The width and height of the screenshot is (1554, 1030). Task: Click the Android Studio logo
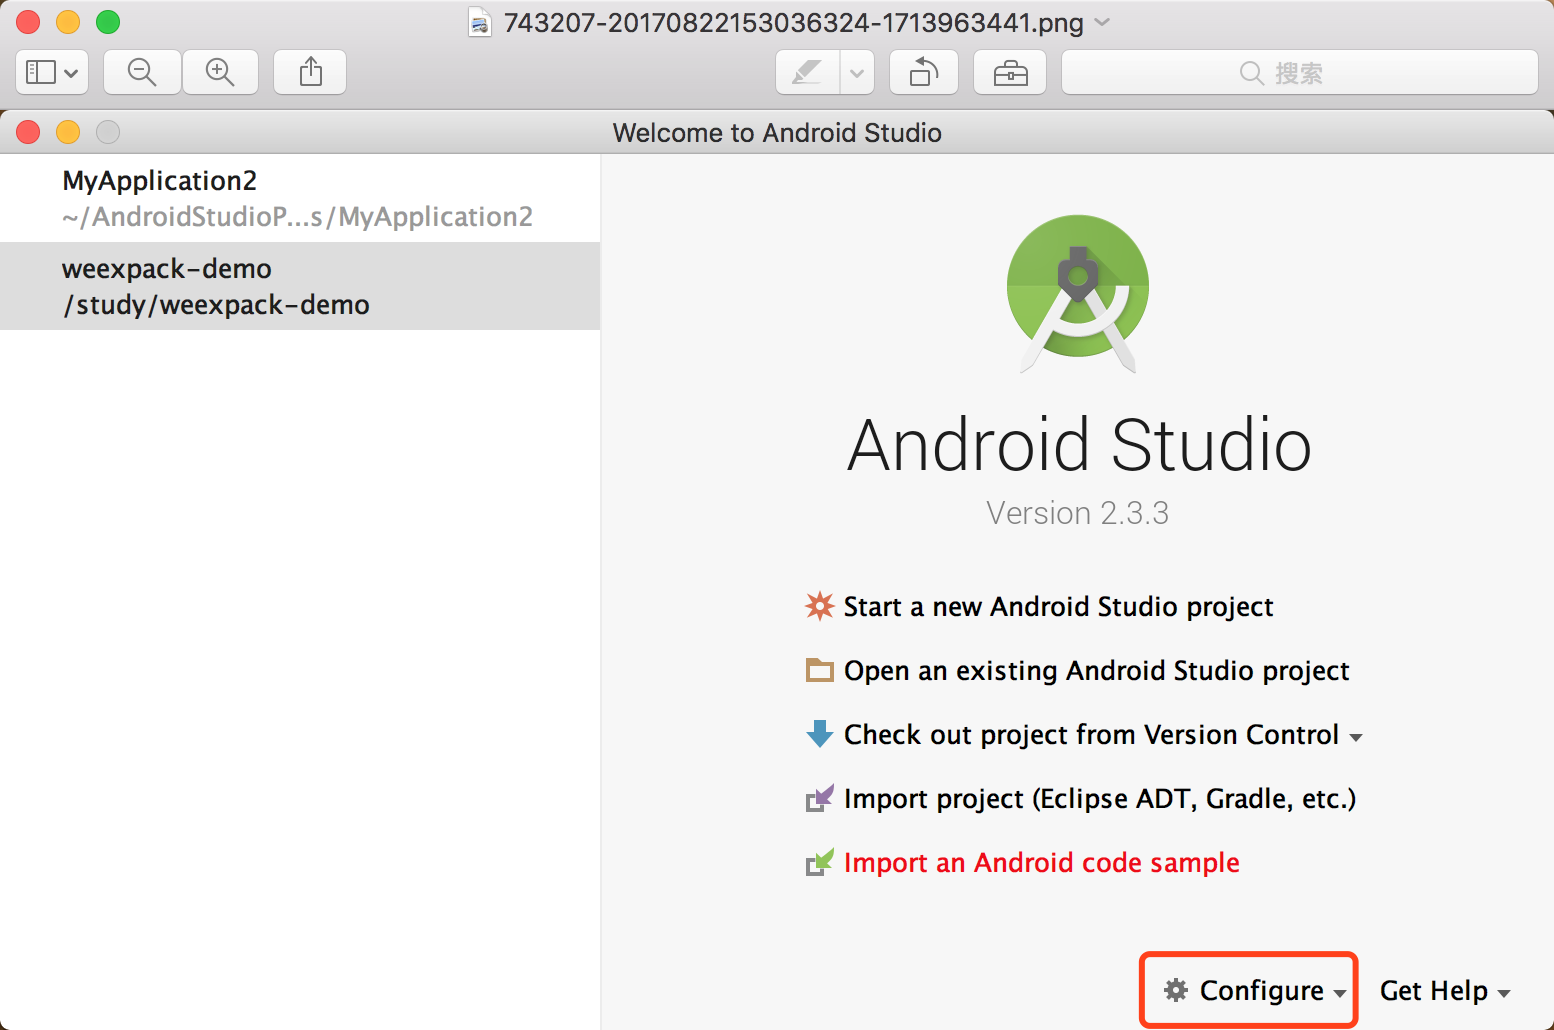pos(1078,293)
